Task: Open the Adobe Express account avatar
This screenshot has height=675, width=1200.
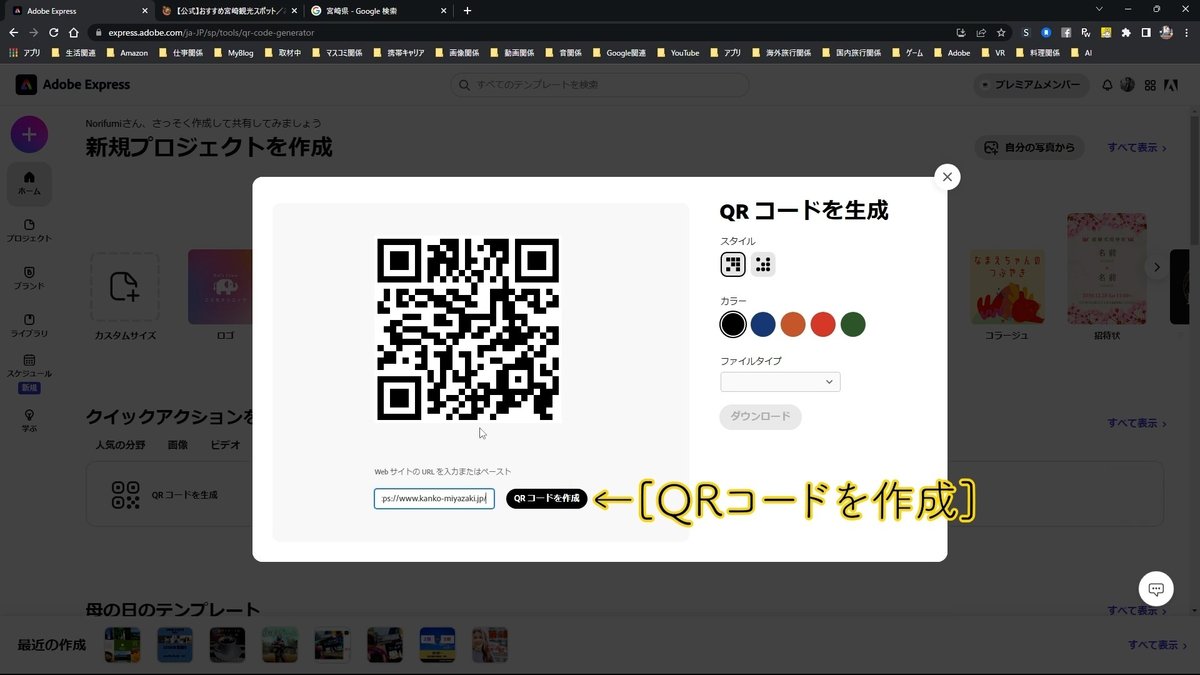Action: click(x=1128, y=85)
